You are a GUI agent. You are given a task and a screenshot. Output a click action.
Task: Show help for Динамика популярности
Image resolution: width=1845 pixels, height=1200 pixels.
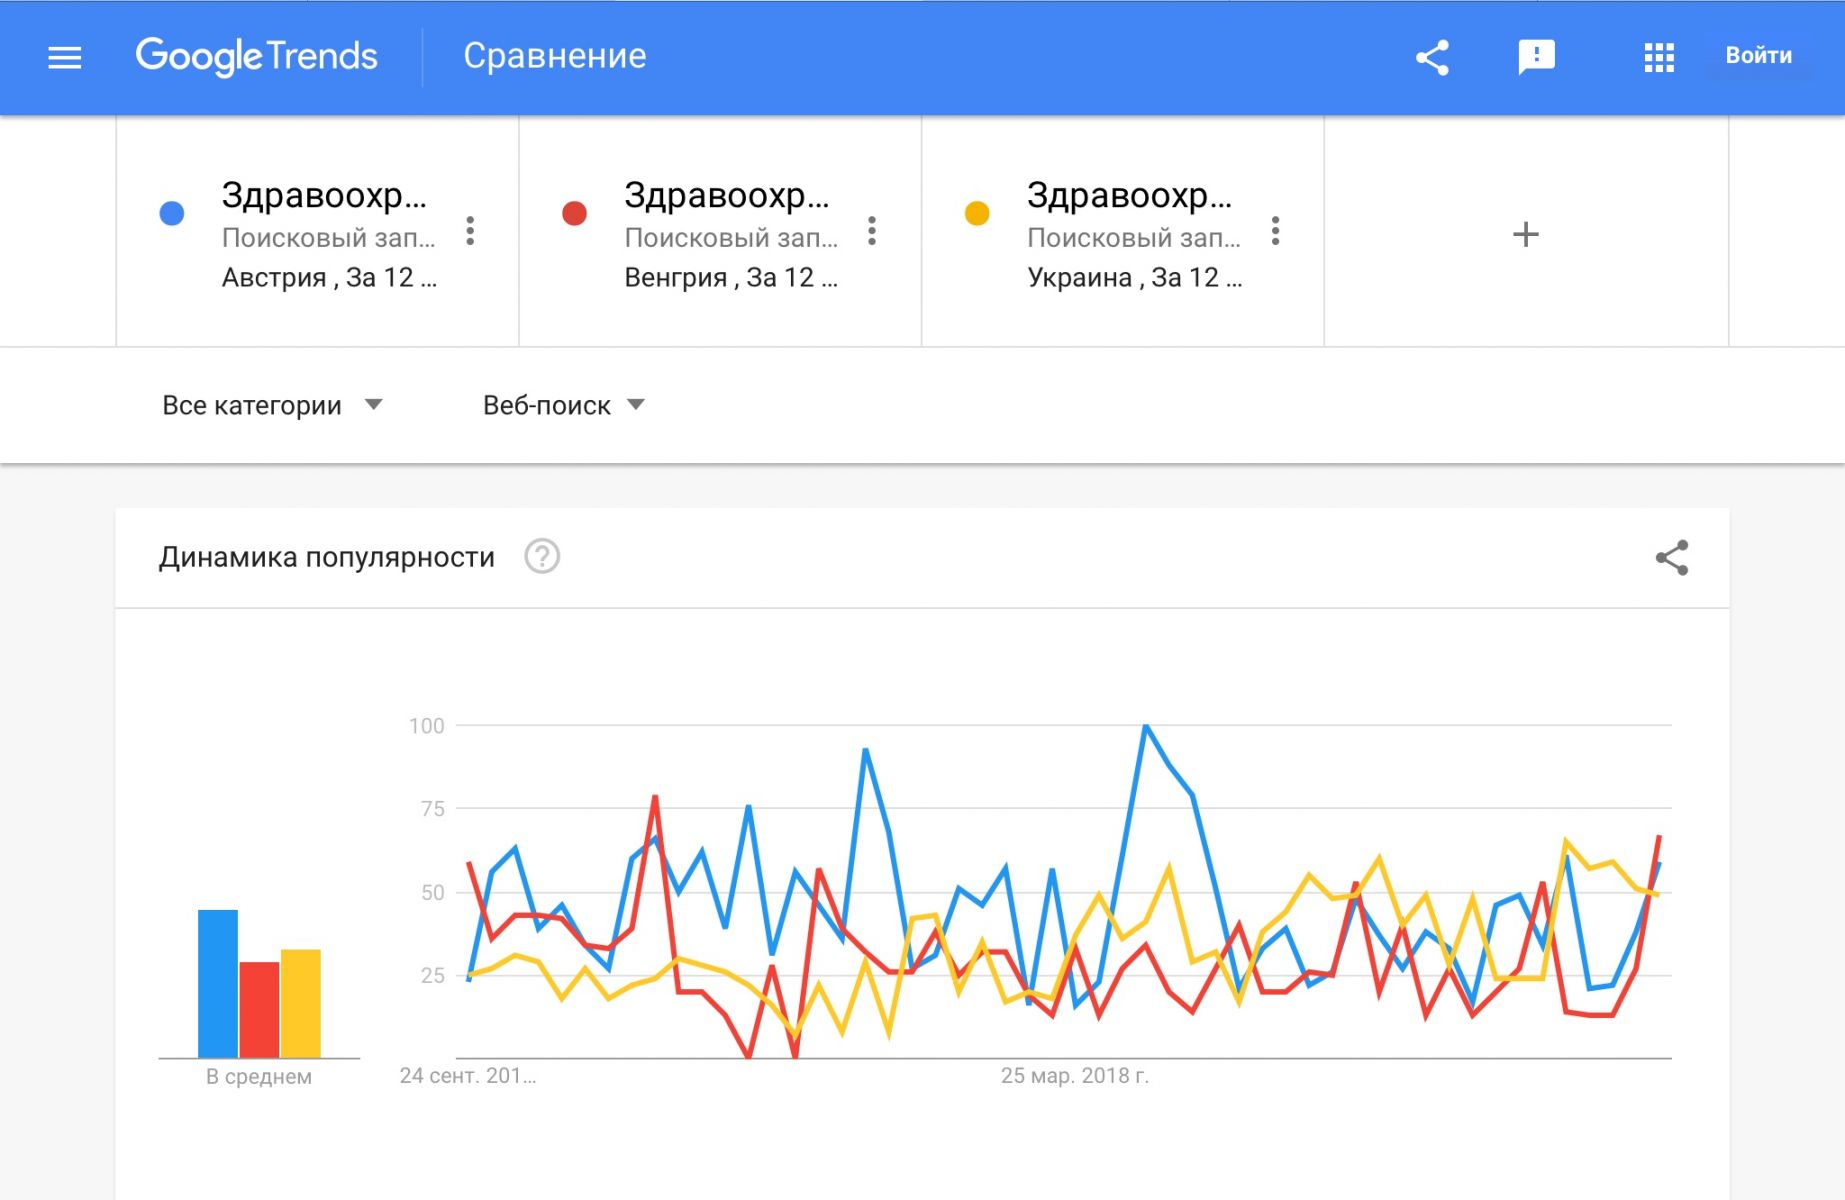click(x=542, y=556)
